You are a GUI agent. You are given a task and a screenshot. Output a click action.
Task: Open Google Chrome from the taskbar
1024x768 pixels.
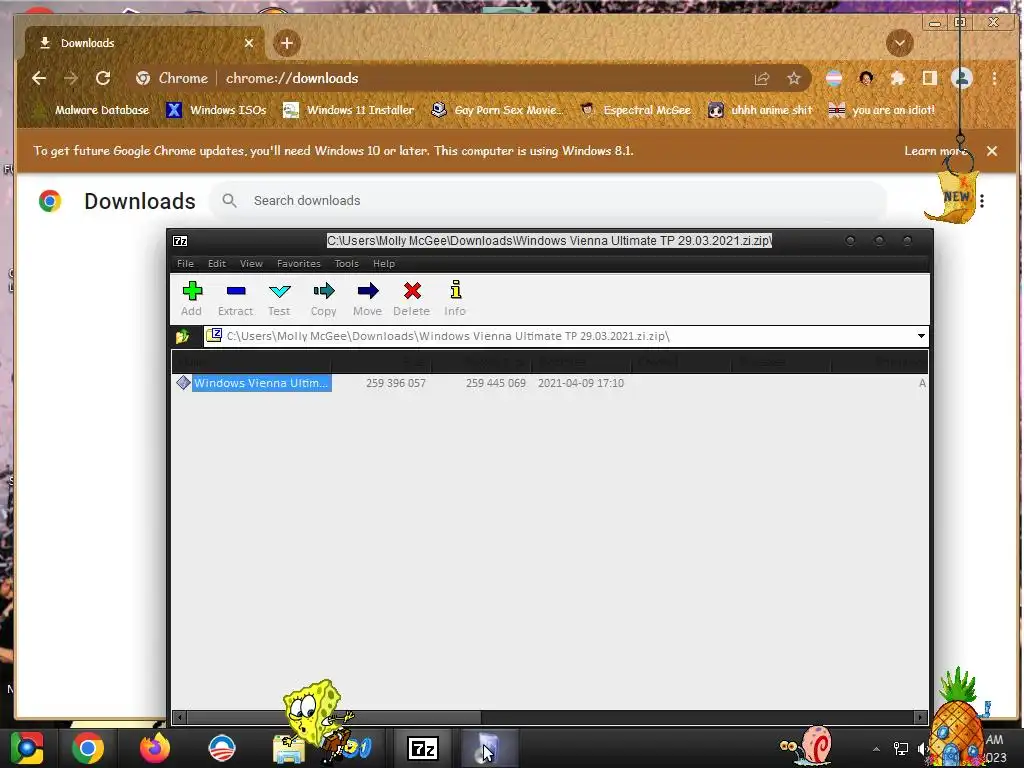point(88,748)
